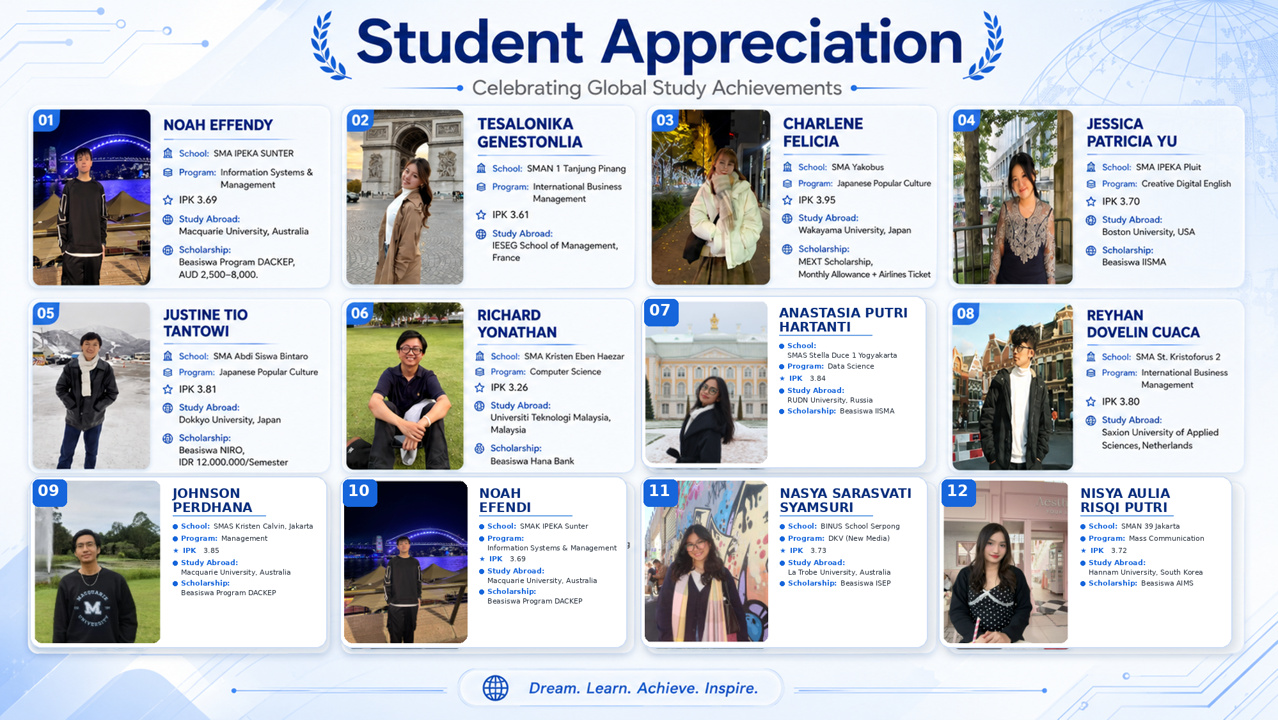Image resolution: width=1278 pixels, height=720 pixels.
Task: Click the name JOHNSON PERDHANA
Action: point(212,500)
